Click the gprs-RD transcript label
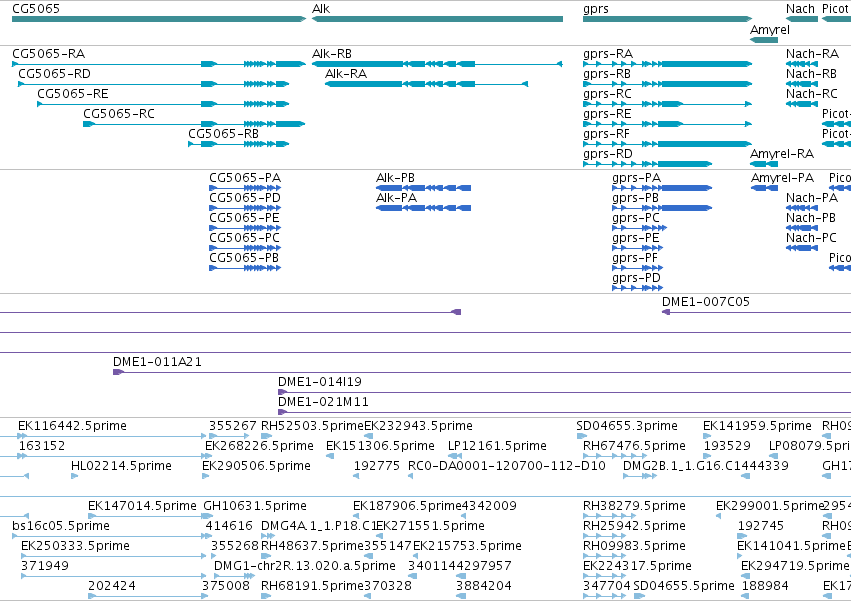851x601 pixels. pyautogui.click(x=608, y=154)
